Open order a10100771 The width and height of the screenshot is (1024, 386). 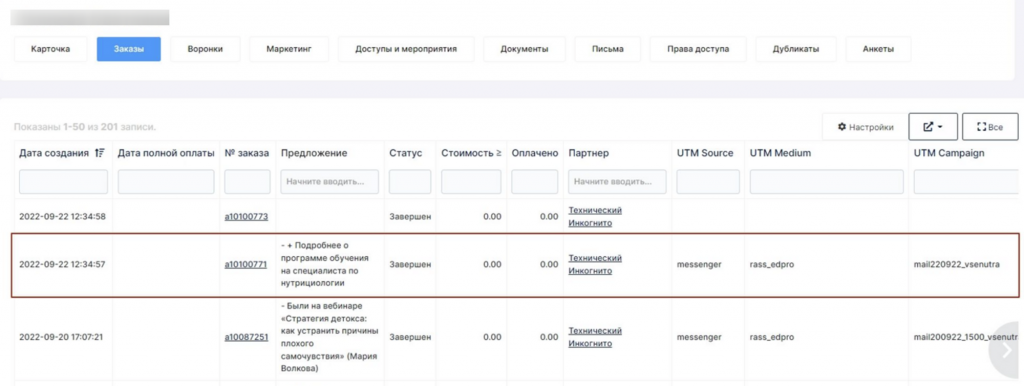(x=246, y=265)
